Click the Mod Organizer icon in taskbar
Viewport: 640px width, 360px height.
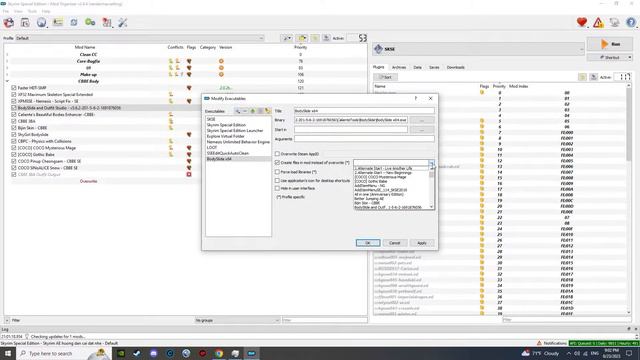point(251,353)
